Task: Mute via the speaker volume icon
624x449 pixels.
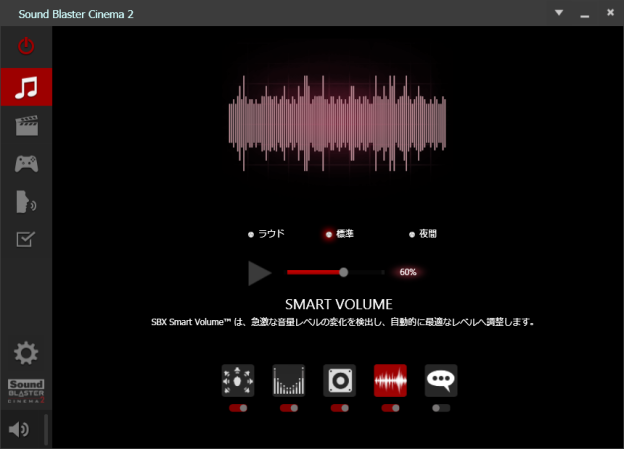Action: [19, 429]
